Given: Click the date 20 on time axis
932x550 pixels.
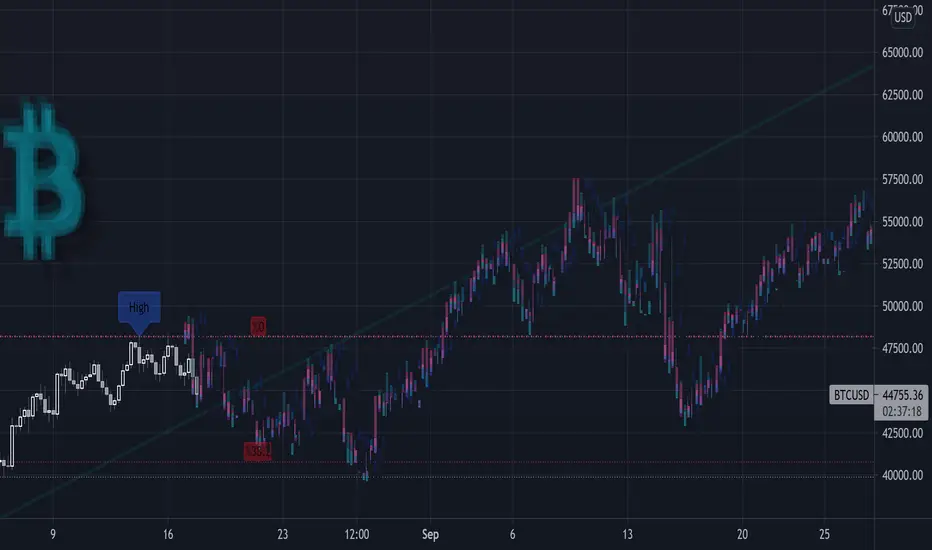Looking at the screenshot, I should pyautogui.click(x=742, y=534).
